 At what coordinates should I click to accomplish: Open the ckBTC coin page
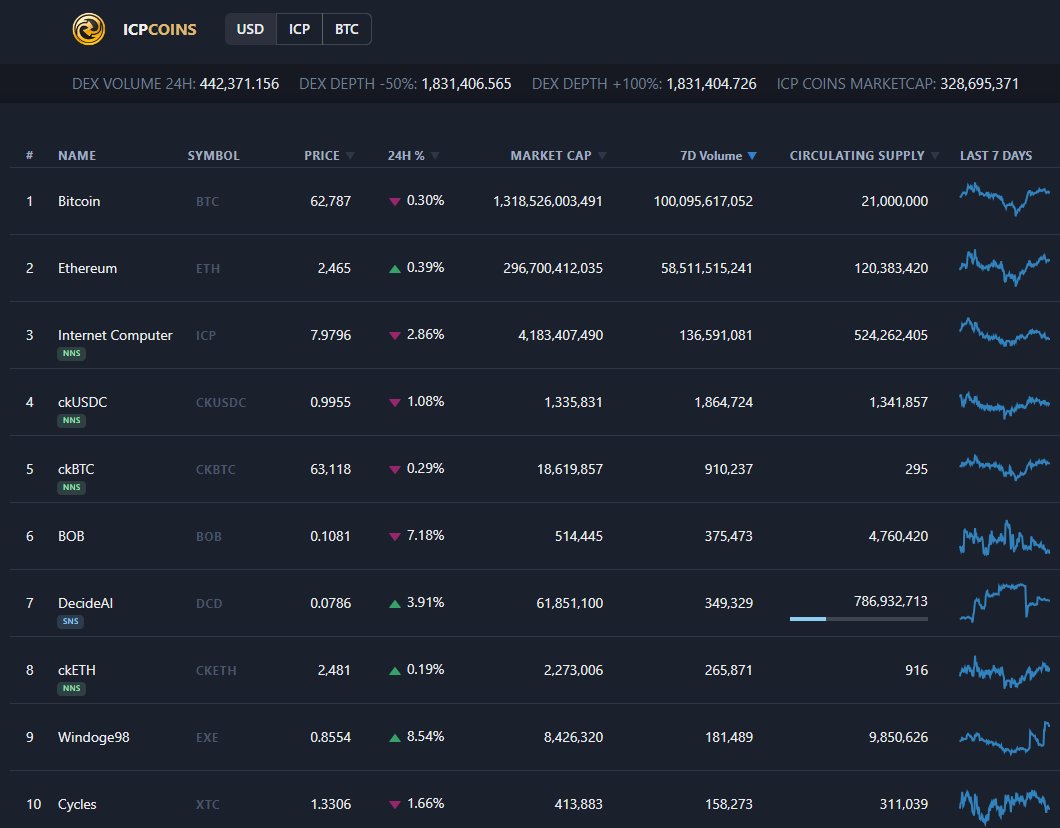coord(76,469)
